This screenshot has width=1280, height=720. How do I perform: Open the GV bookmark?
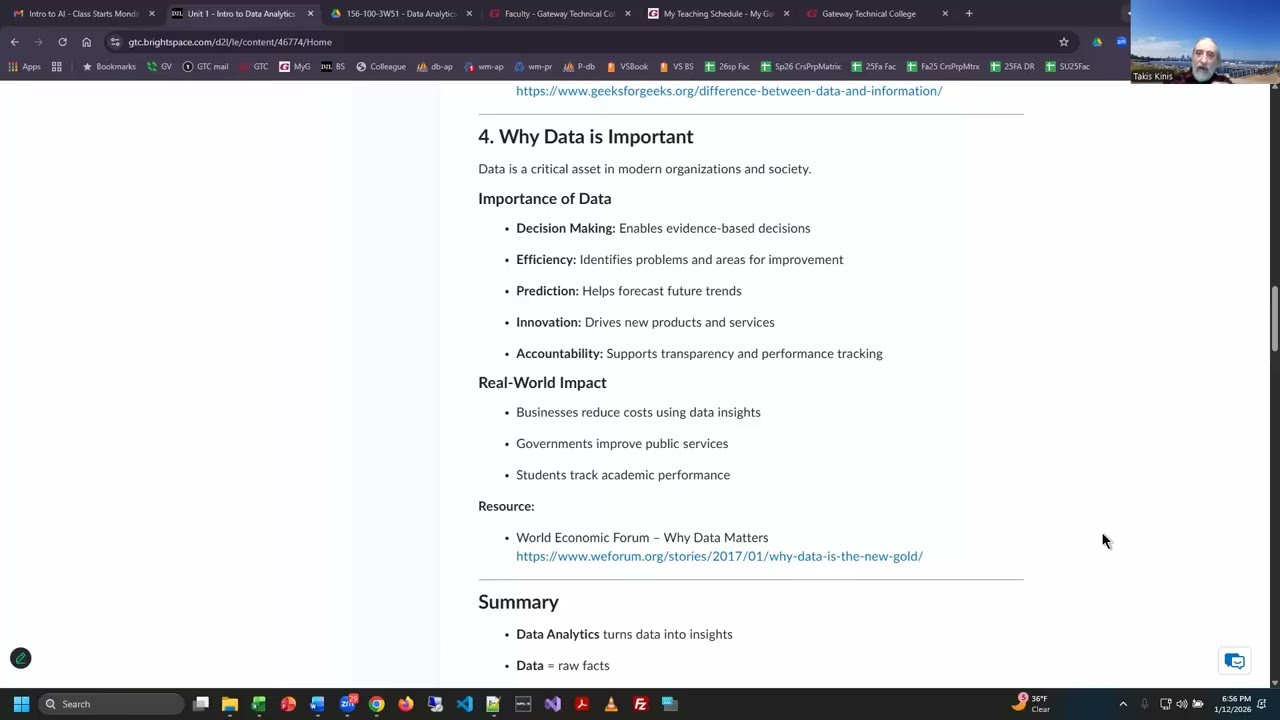pyautogui.click(x=159, y=67)
